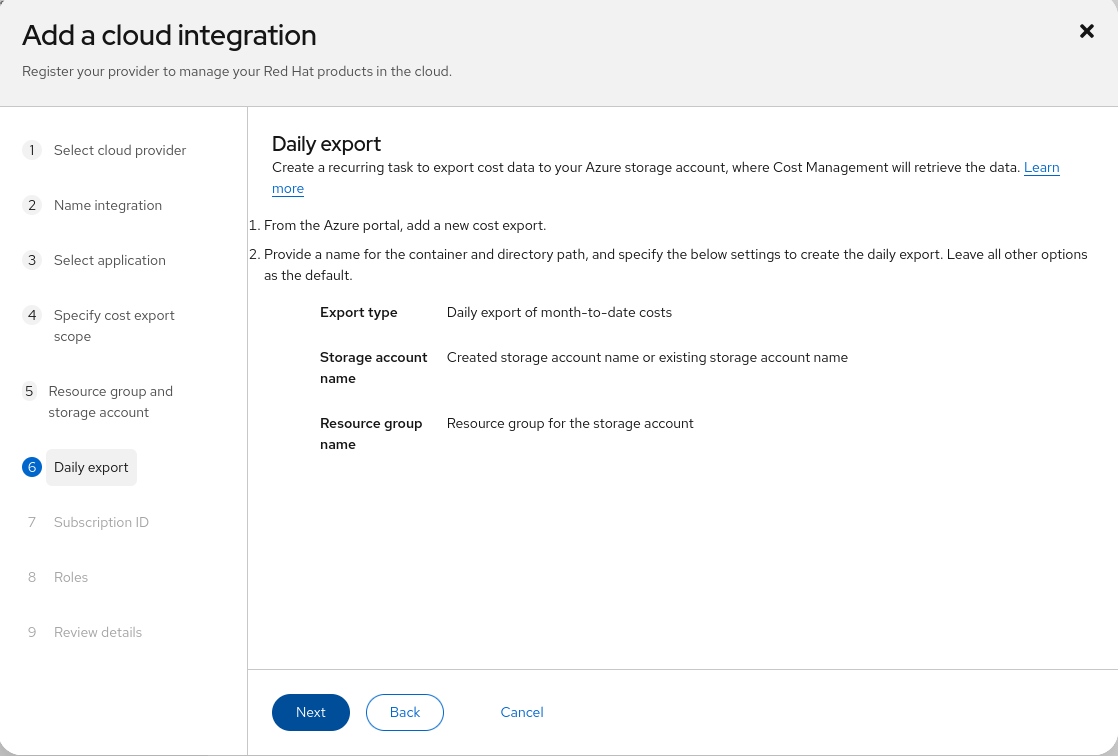Screen dimensions: 1118x756
Task: Open the Learn more link
Action: [x=1041, y=168]
